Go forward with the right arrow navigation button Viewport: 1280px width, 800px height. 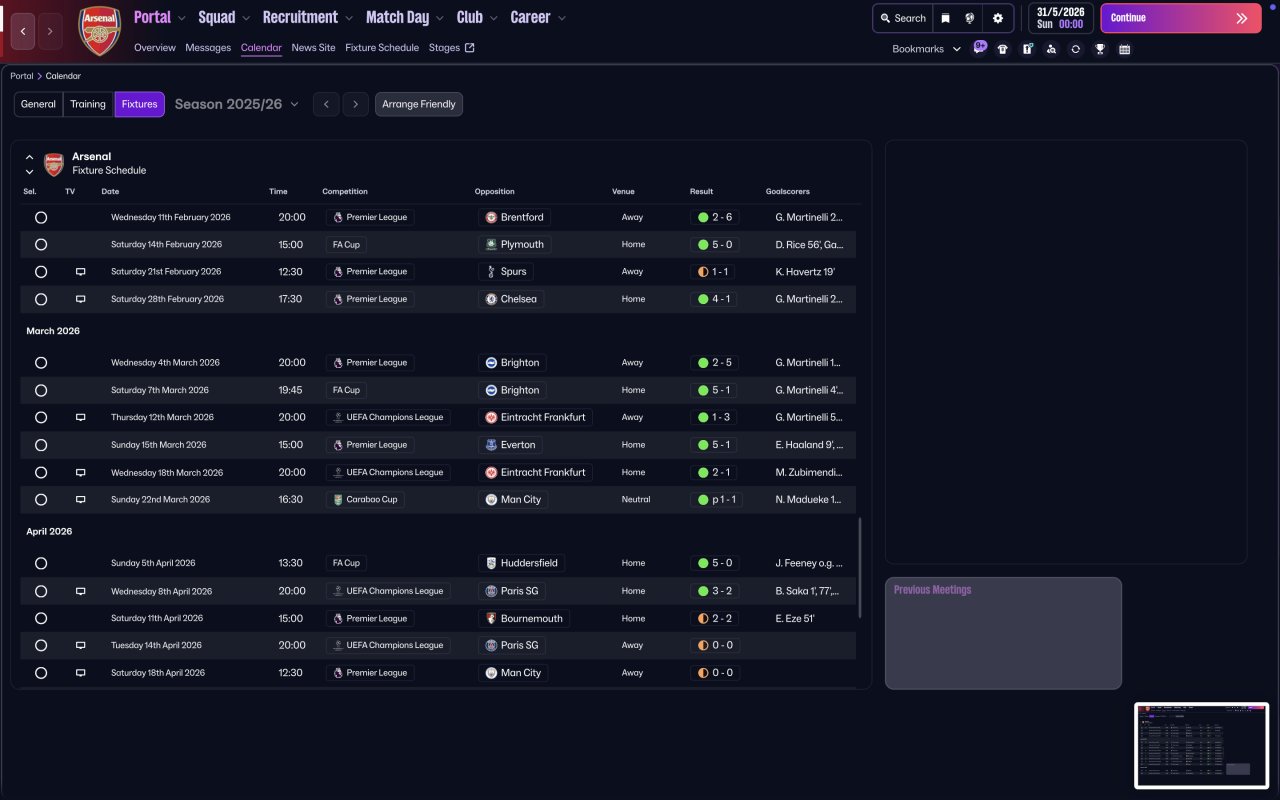point(50,31)
